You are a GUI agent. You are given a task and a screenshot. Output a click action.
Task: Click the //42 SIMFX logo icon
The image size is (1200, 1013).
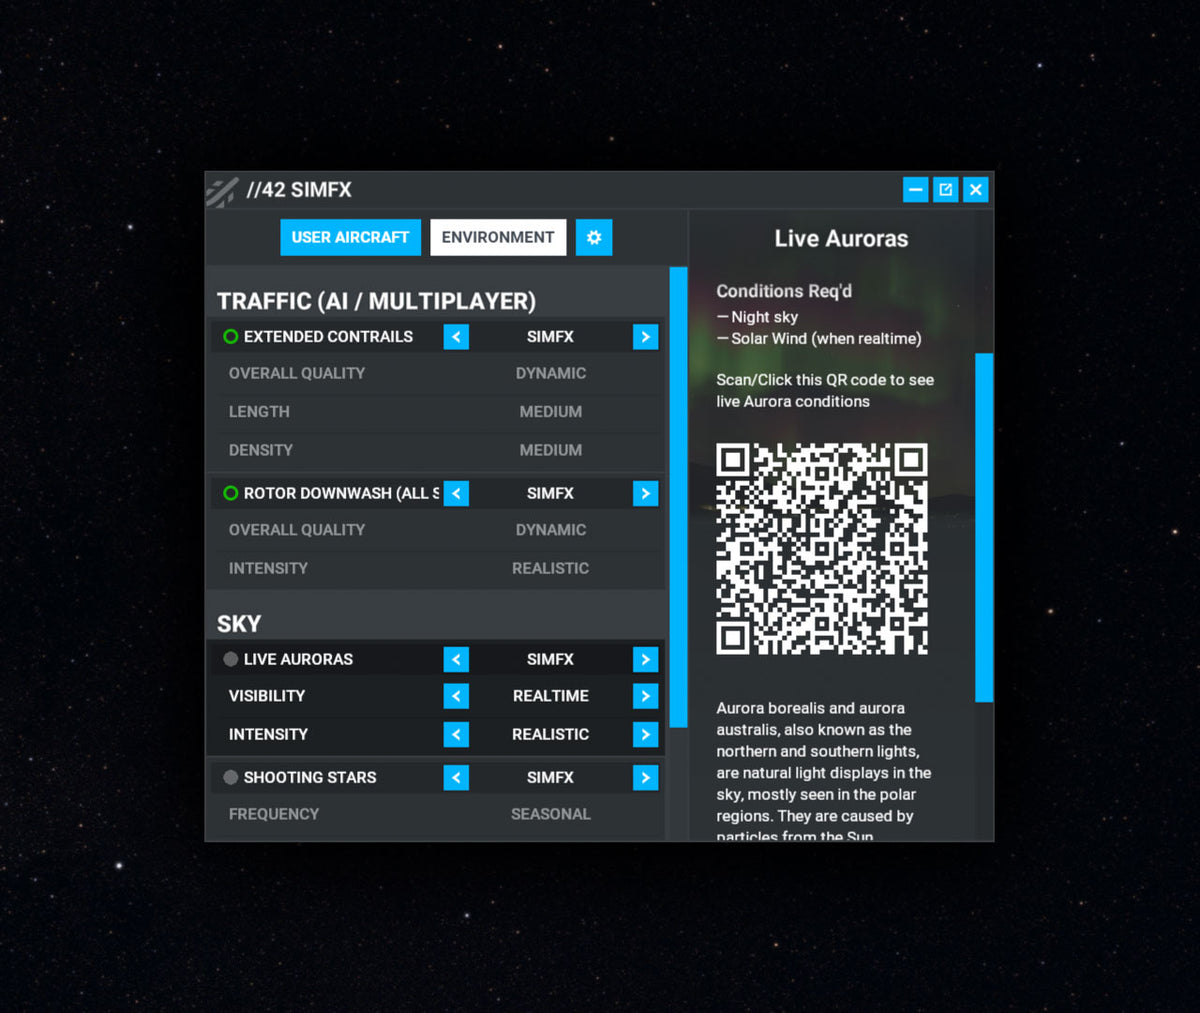tap(222, 191)
